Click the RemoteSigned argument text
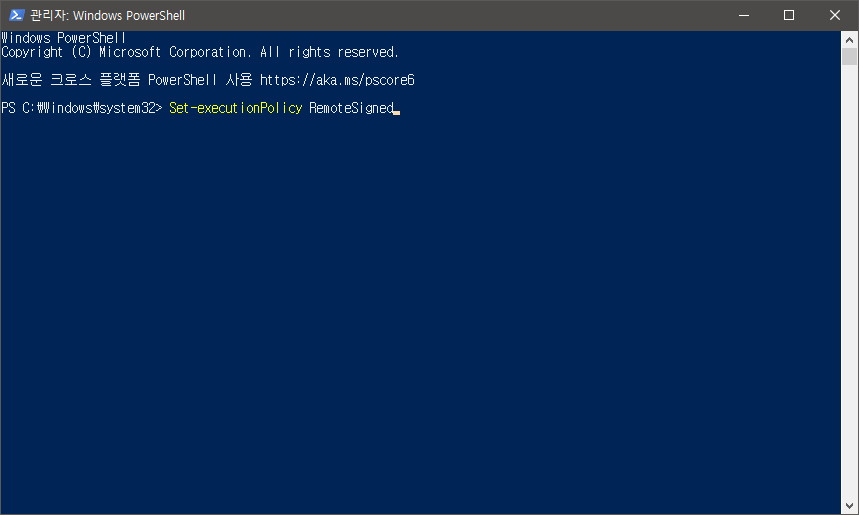The height and width of the screenshot is (515, 859). pyautogui.click(x=351, y=108)
